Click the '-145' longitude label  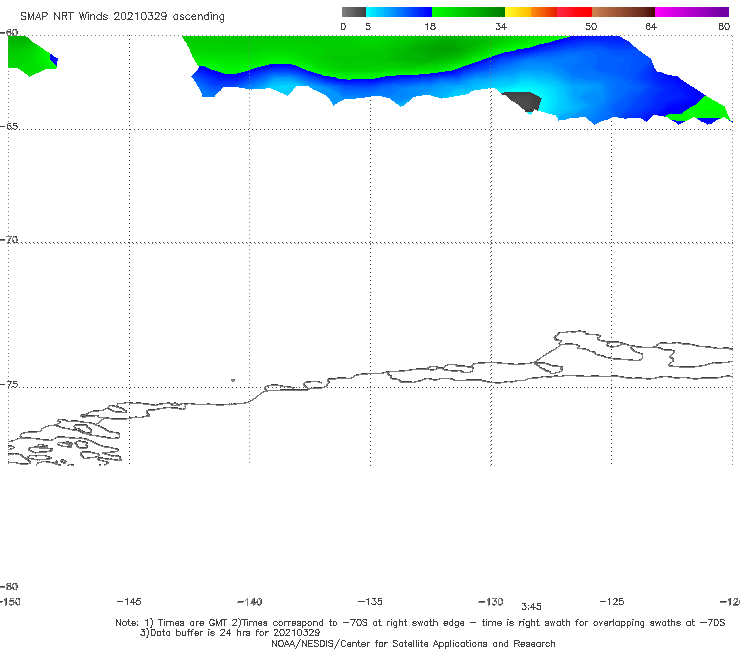(x=129, y=602)
